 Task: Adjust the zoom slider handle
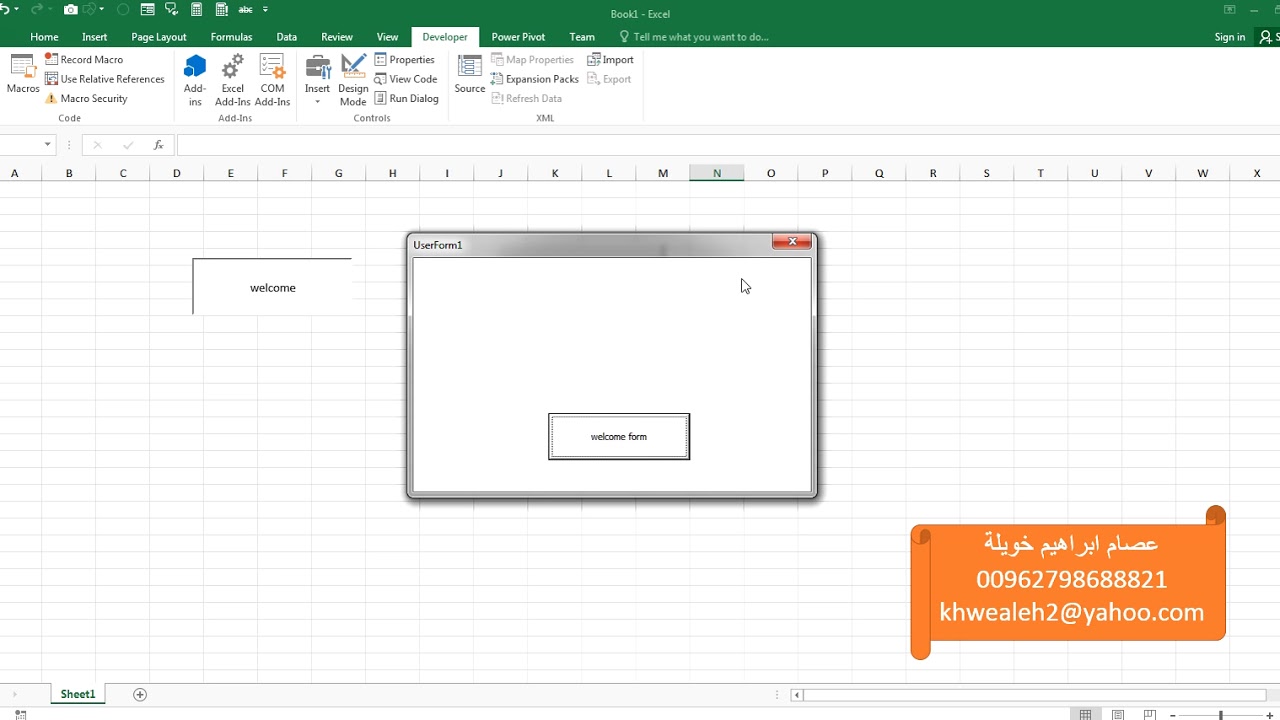coord(1220,715)
